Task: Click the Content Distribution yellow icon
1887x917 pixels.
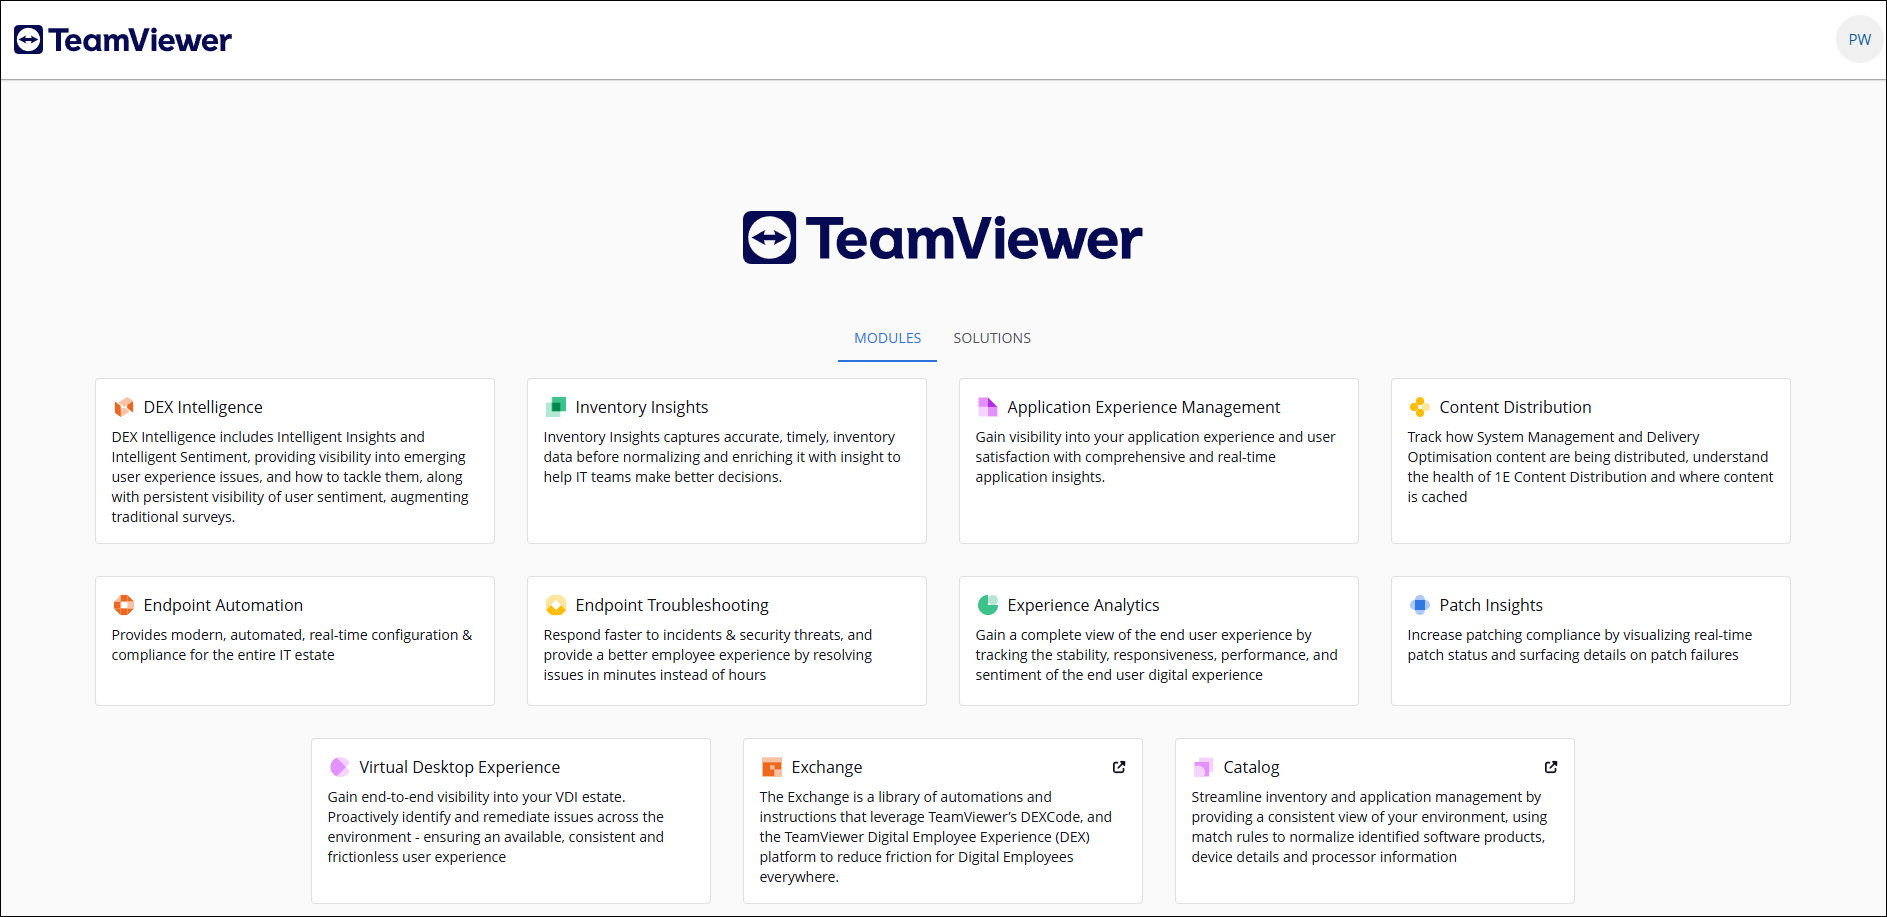Action: 1419,407
